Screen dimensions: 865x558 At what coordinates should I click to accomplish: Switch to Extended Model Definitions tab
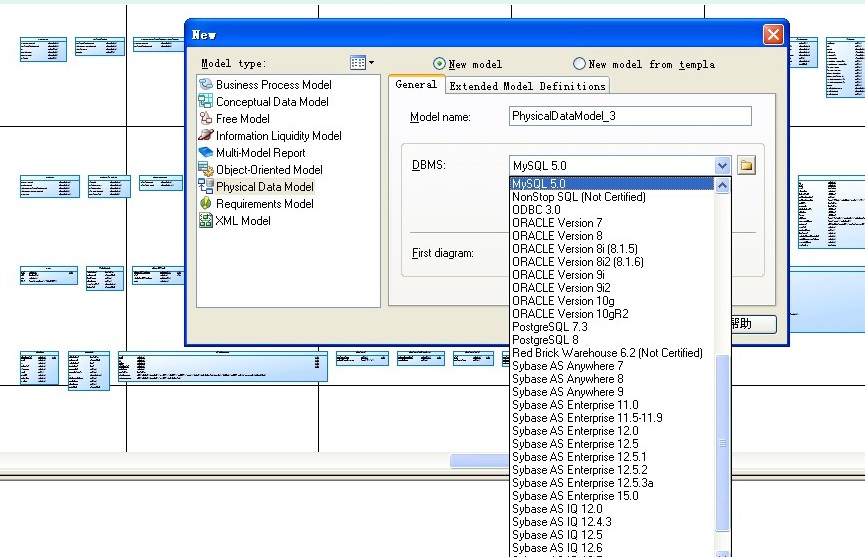click(x=527, y=86)
